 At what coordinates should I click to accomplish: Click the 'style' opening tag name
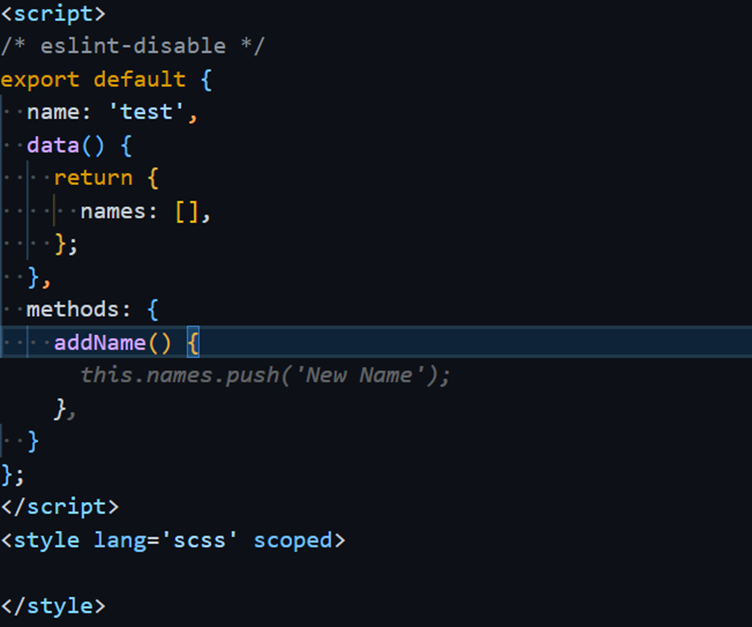click(x=47, y=541)
